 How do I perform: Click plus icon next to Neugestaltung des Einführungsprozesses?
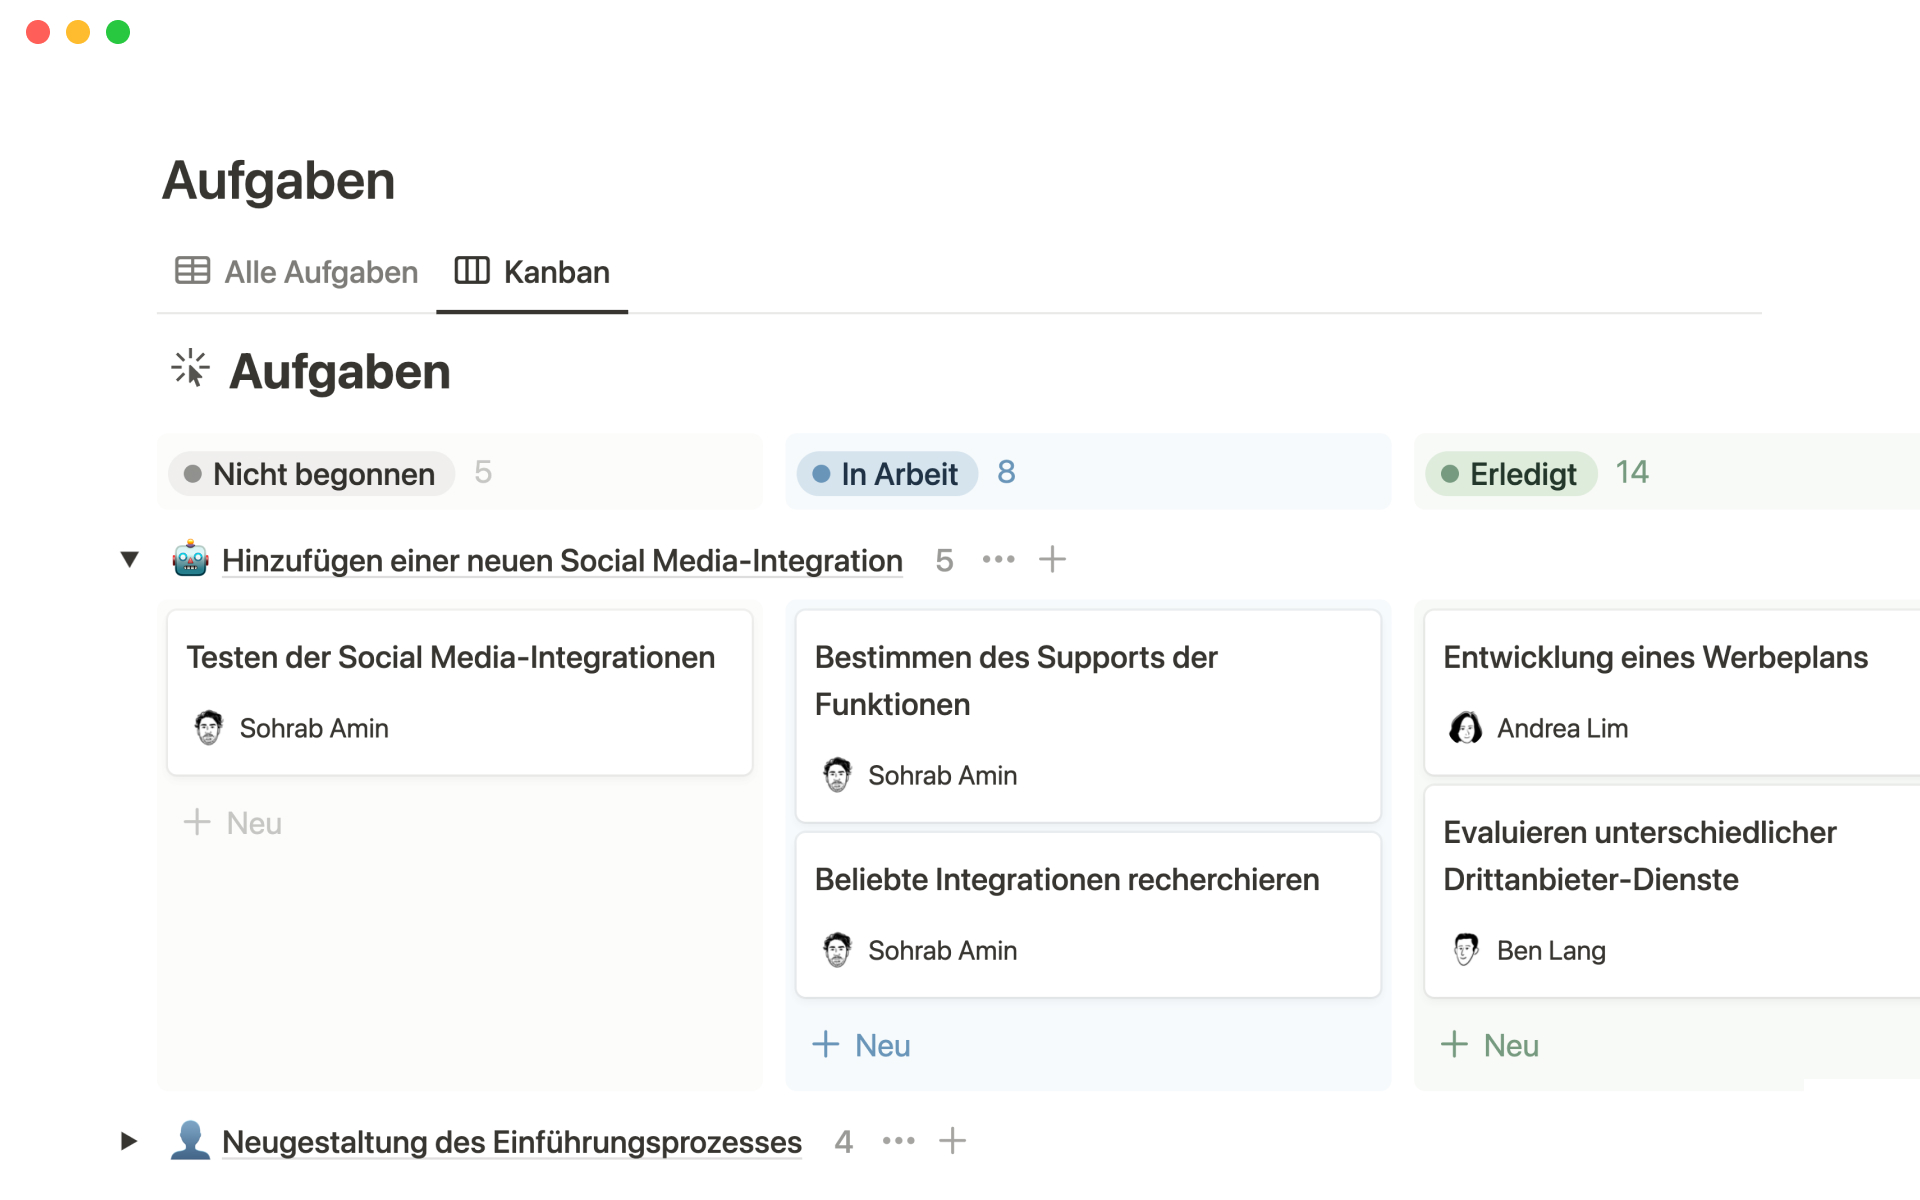coord(952,1141)
